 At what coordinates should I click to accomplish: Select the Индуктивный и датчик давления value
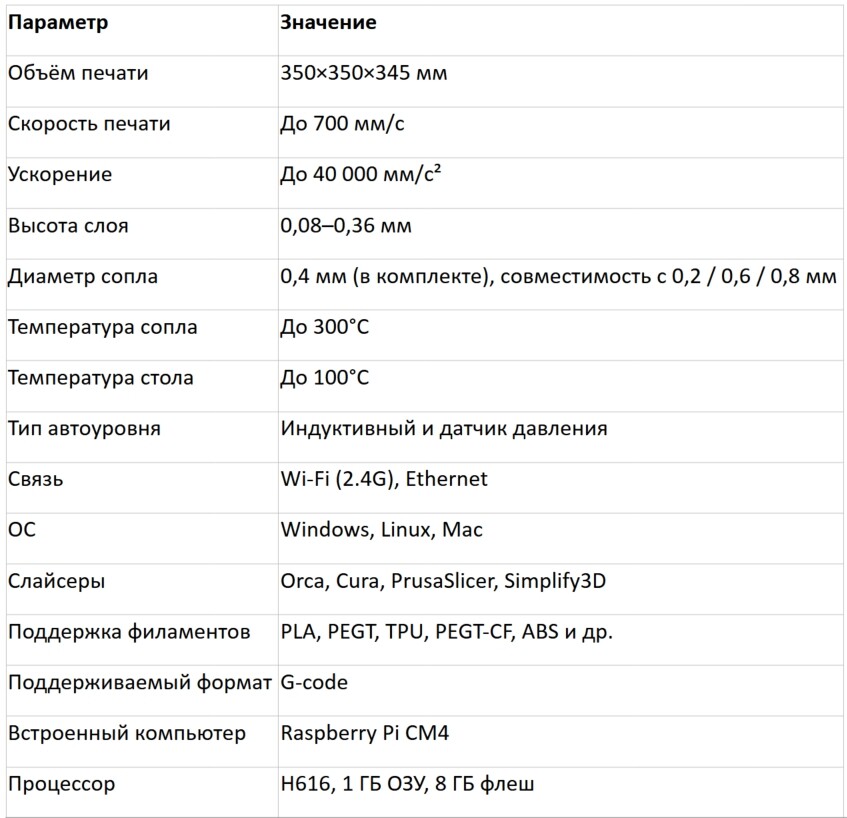(x=444, y=428)
